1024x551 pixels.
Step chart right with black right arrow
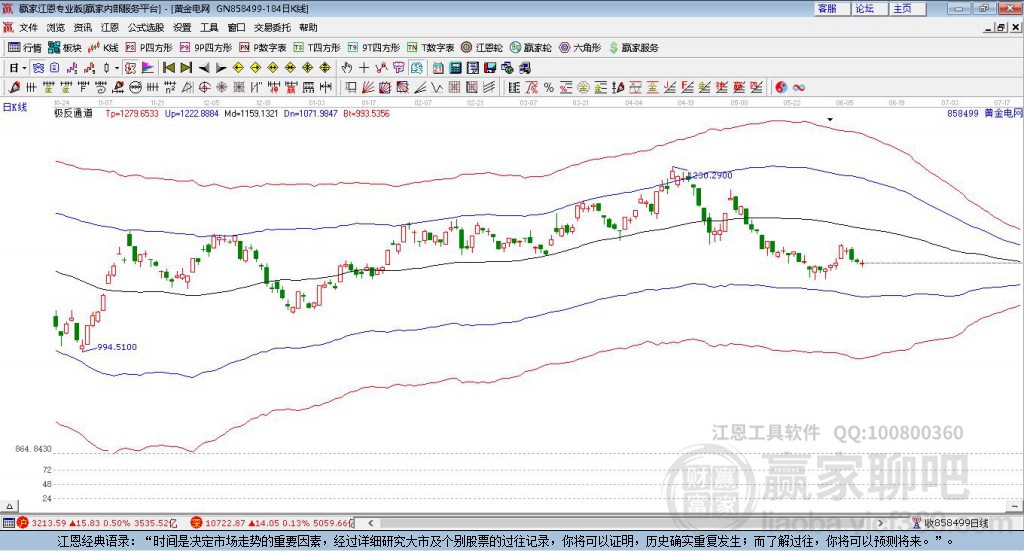click(221, 68)
